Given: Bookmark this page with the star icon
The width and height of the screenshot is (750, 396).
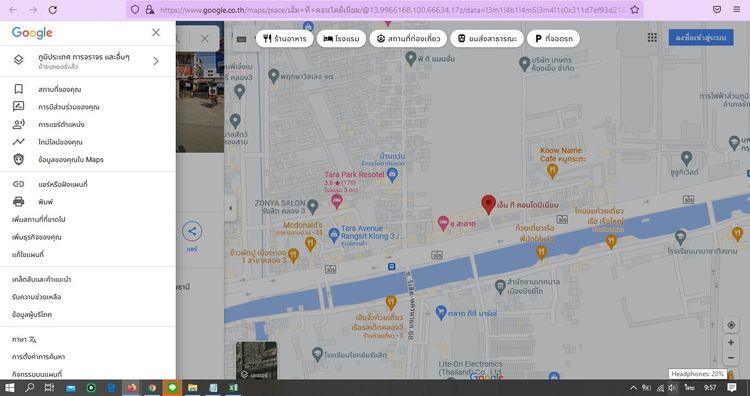Looking at the screenshot, I should click(635, 10).
